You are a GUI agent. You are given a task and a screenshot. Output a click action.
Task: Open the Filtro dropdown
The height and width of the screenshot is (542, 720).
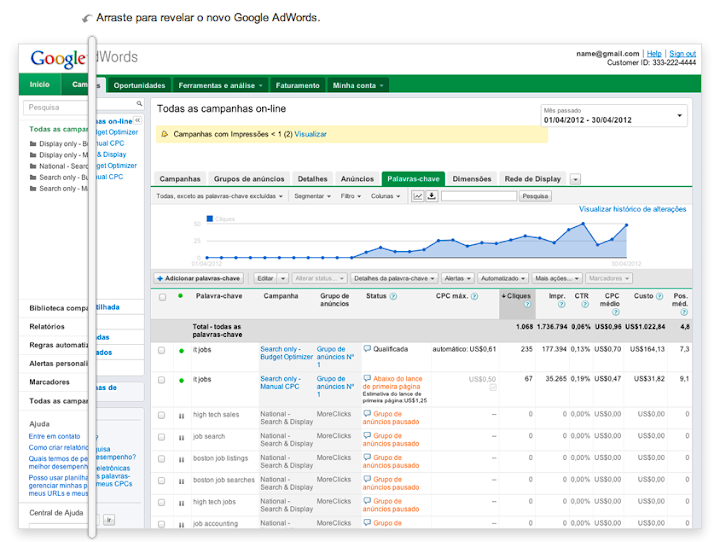pyautogui.click(x=351, y=196)
